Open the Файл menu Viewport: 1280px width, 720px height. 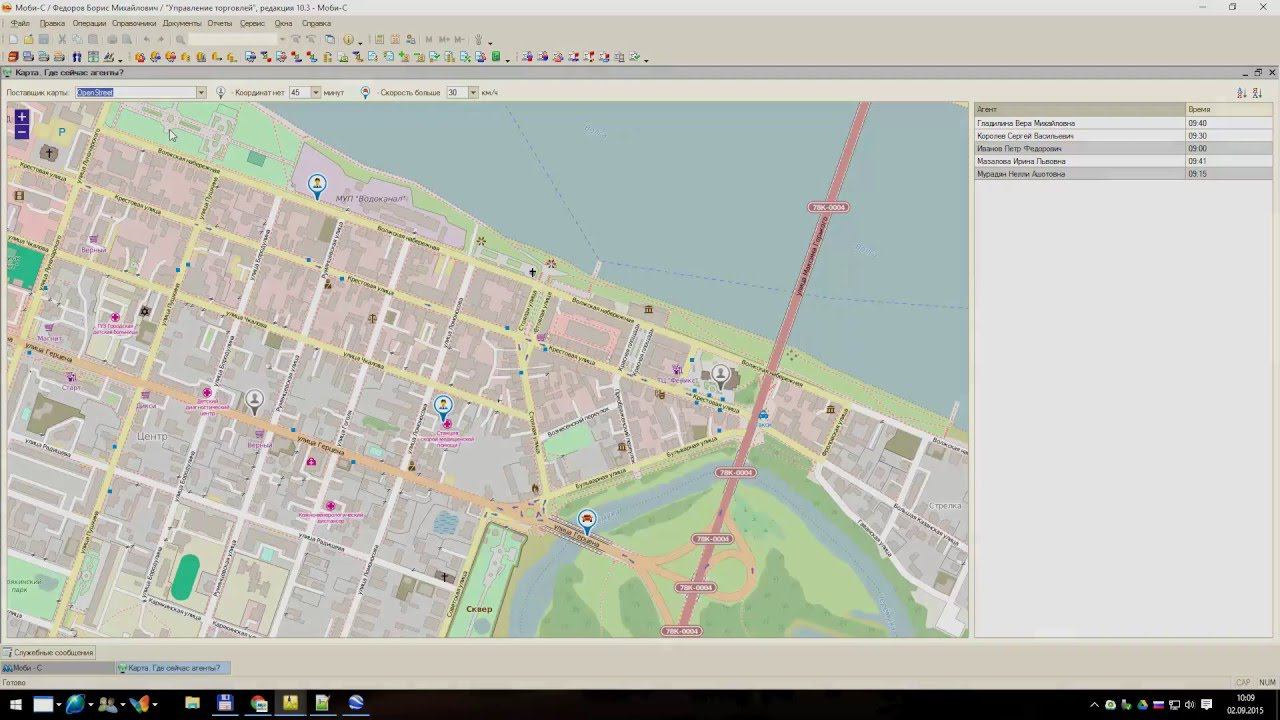pyautogui.click(x=20, y=23)
